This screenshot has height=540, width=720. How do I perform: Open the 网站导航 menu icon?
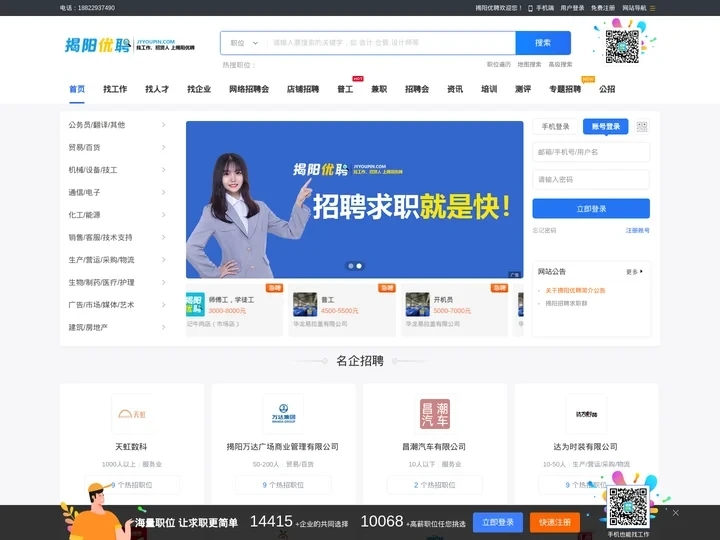click(652, 8)
